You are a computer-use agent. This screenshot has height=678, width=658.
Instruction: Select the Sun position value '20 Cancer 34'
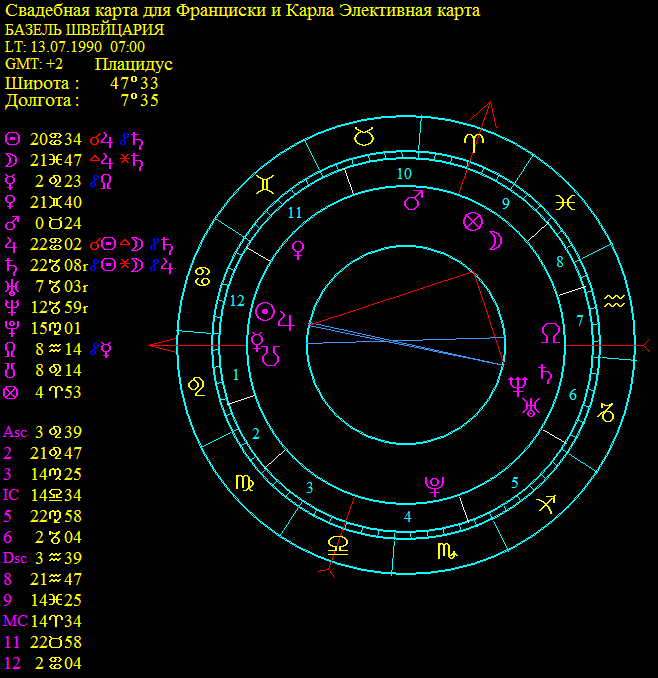coord(56,139)
